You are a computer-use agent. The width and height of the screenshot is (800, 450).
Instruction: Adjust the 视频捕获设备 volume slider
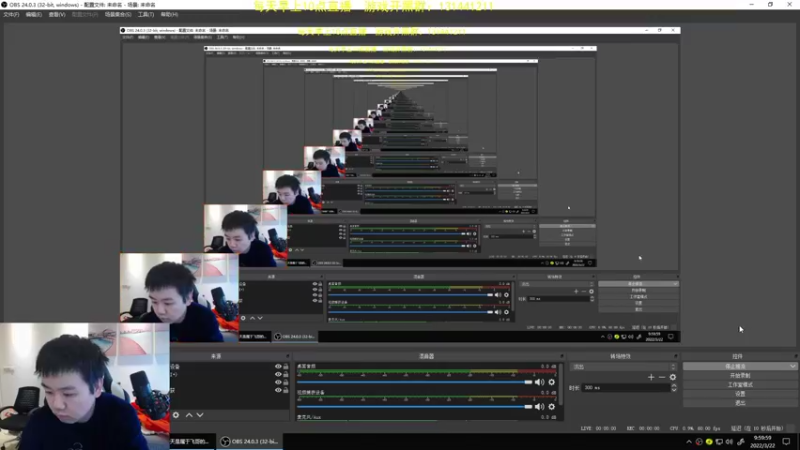pyautogui.click(x=414, y=407)
